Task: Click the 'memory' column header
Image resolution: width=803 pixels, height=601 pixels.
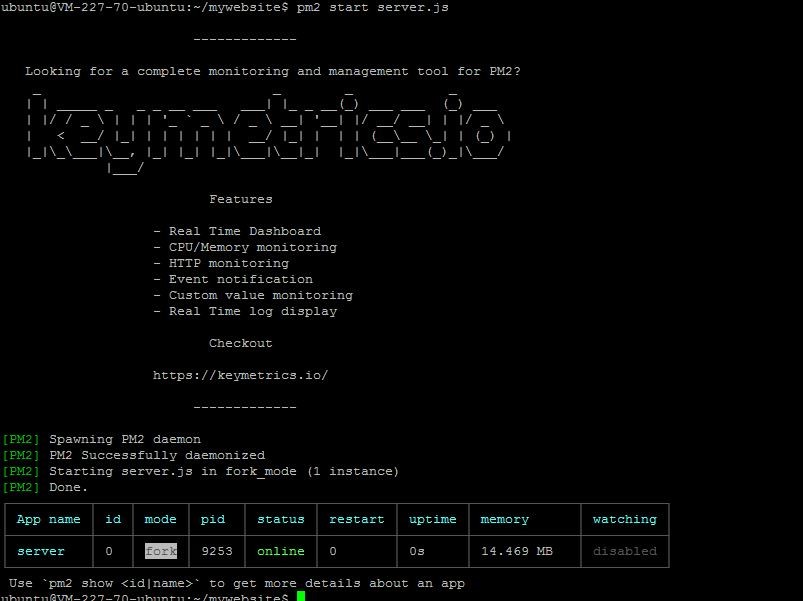Action: click(504, 520)
